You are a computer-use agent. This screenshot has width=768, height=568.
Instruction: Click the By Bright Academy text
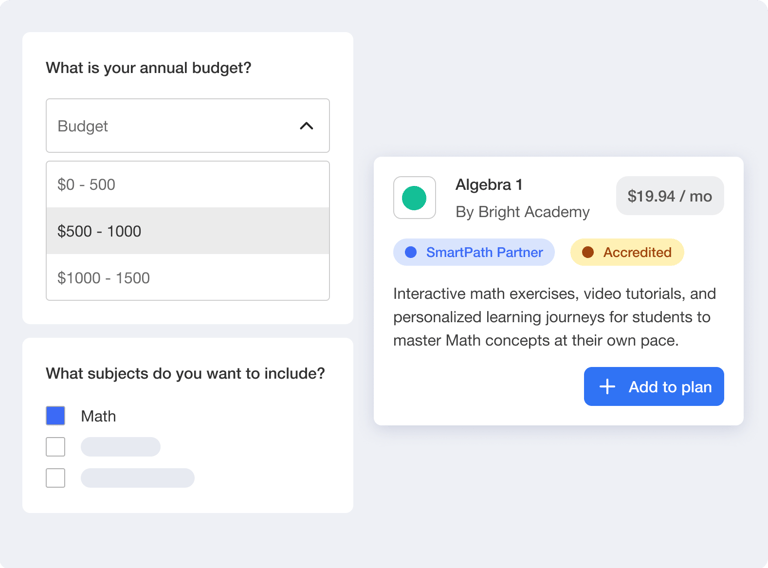522,212
